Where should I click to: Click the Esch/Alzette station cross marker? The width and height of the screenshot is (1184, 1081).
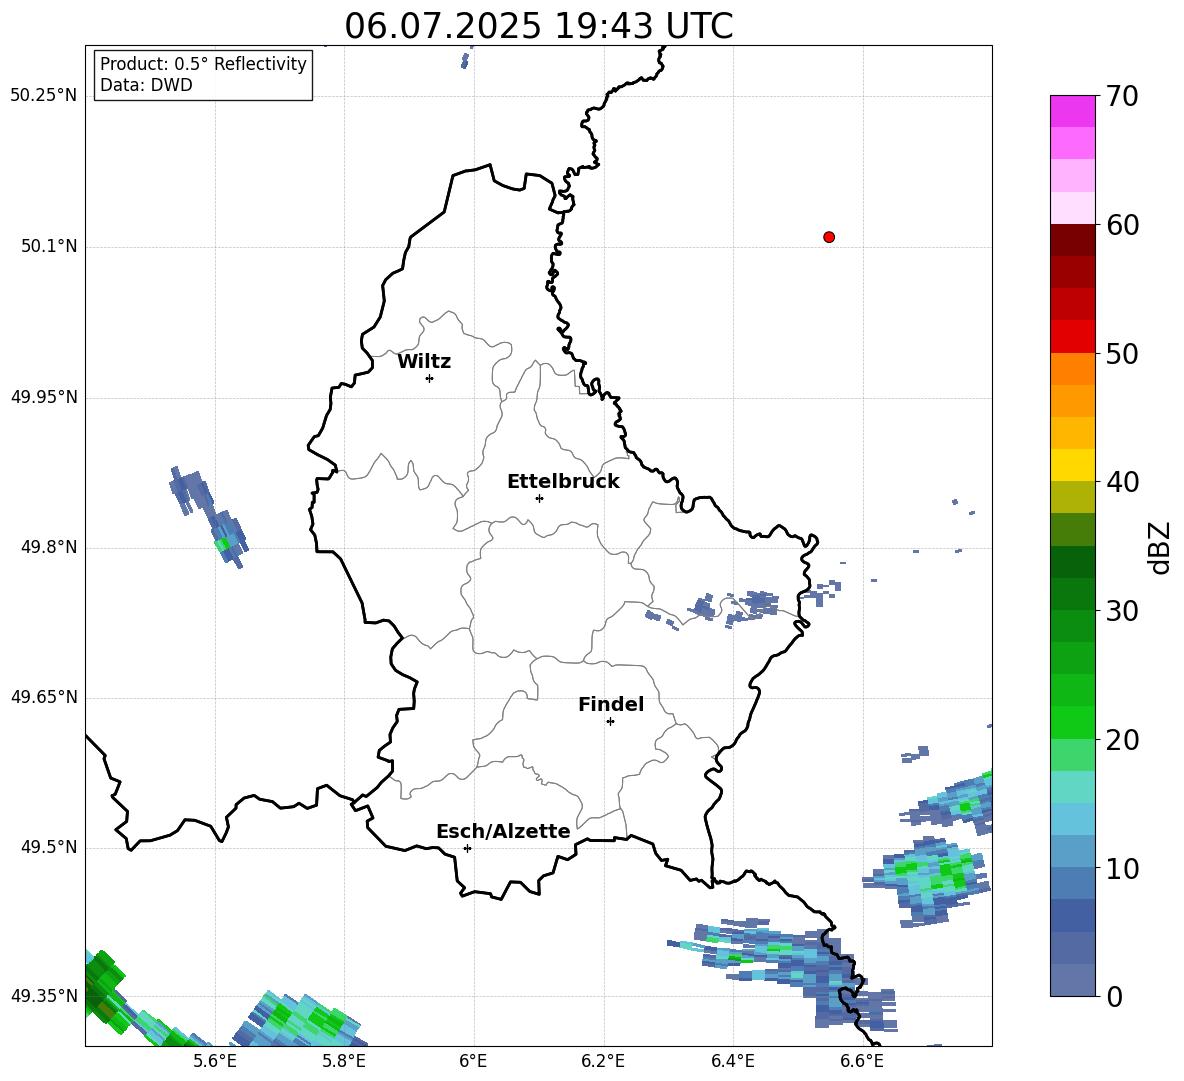coord(467,848)
